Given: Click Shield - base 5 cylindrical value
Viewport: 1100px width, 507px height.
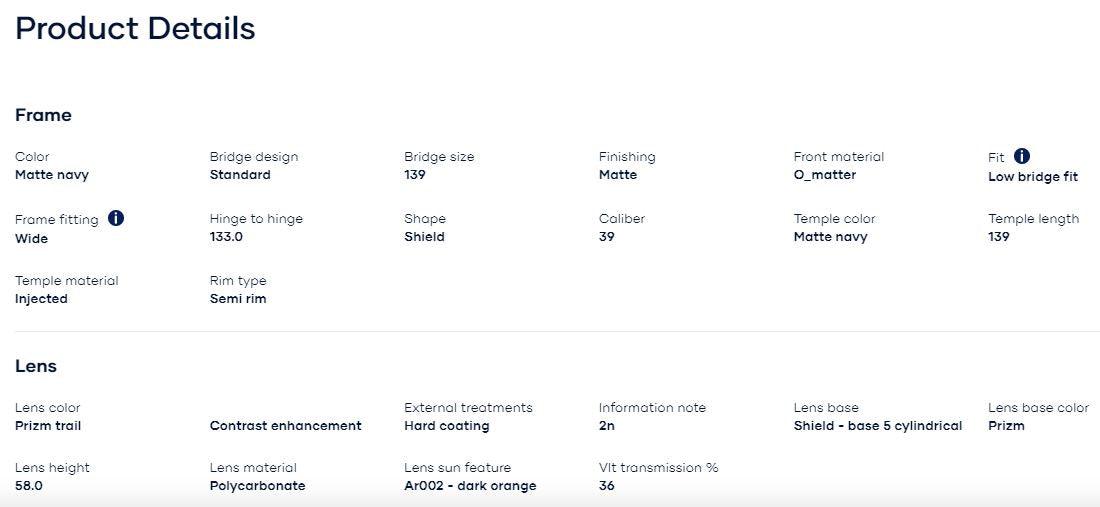Looking at the screenshot, I should [x=877, y=426].
